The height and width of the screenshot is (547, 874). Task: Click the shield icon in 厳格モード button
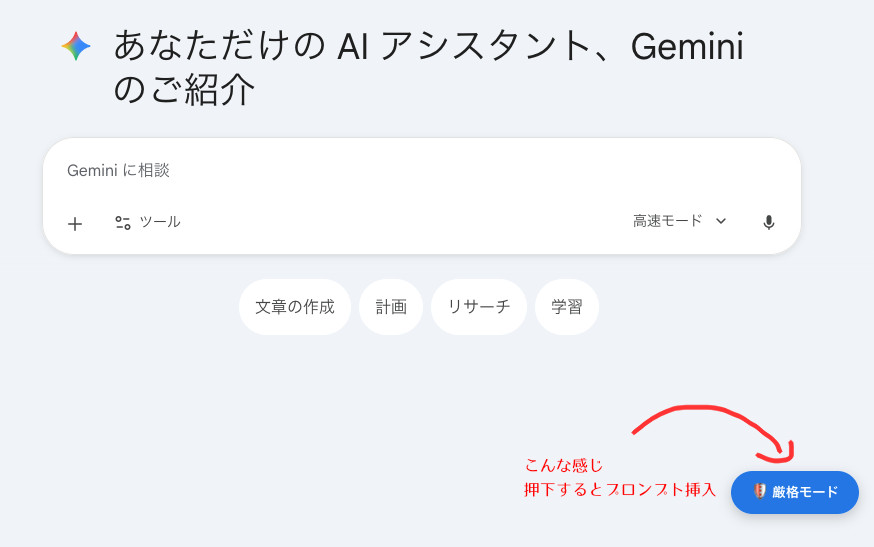[760, 492]
